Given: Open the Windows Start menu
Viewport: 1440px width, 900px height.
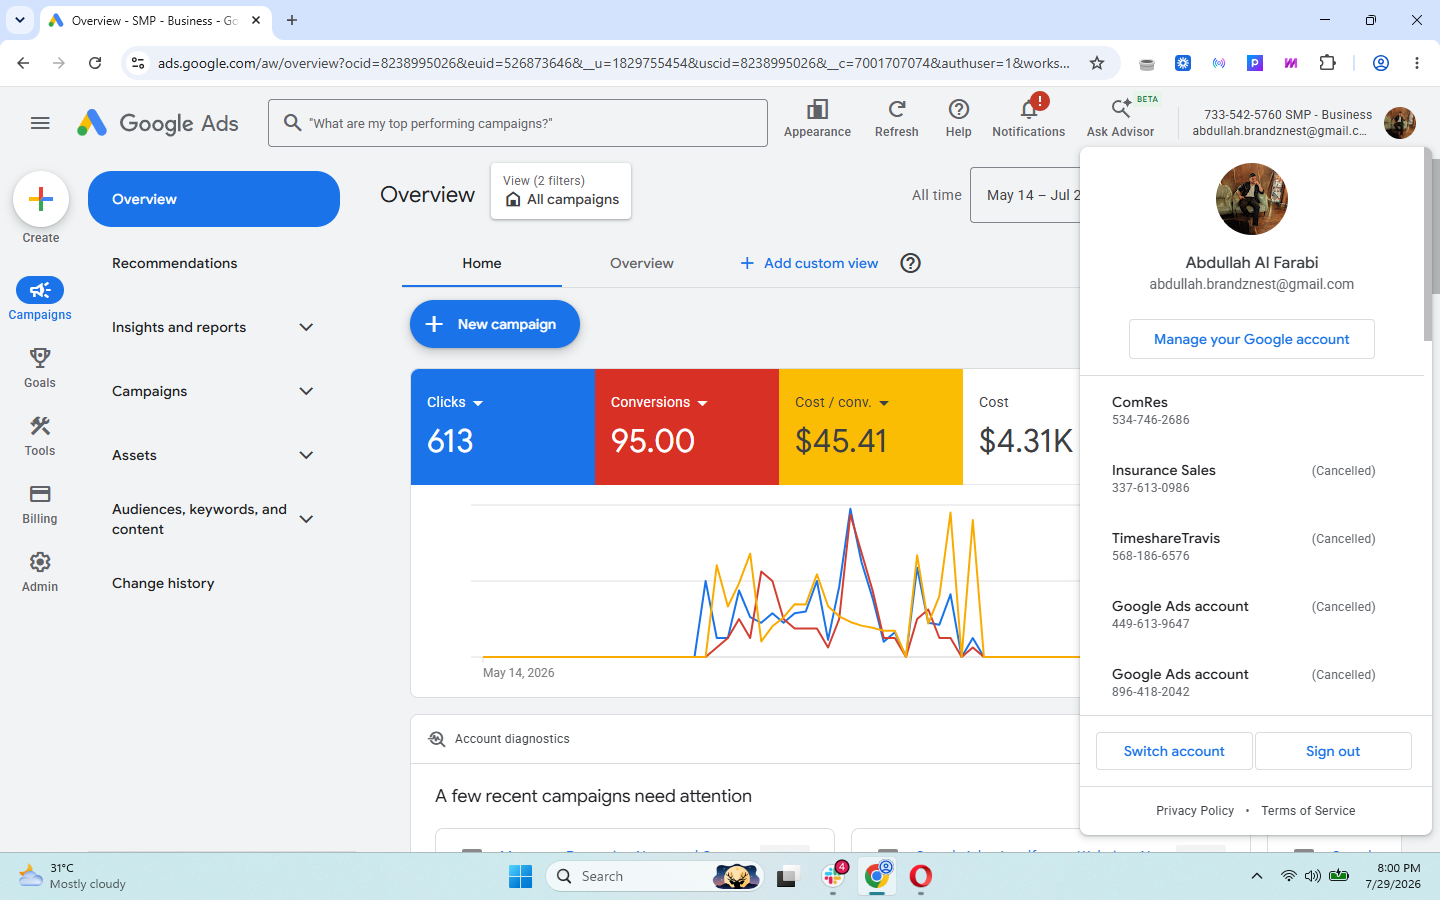Looking at the screenshot, I should [521, 877].
